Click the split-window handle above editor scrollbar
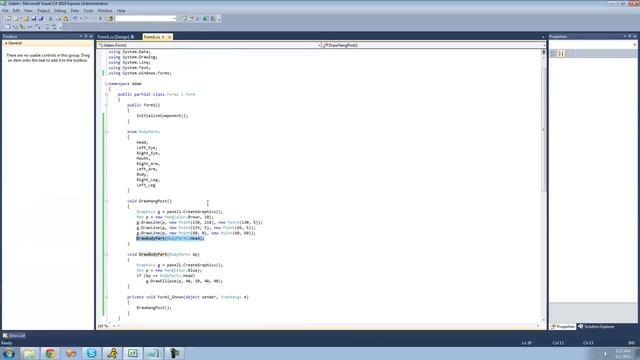 (x=543, y=52)
